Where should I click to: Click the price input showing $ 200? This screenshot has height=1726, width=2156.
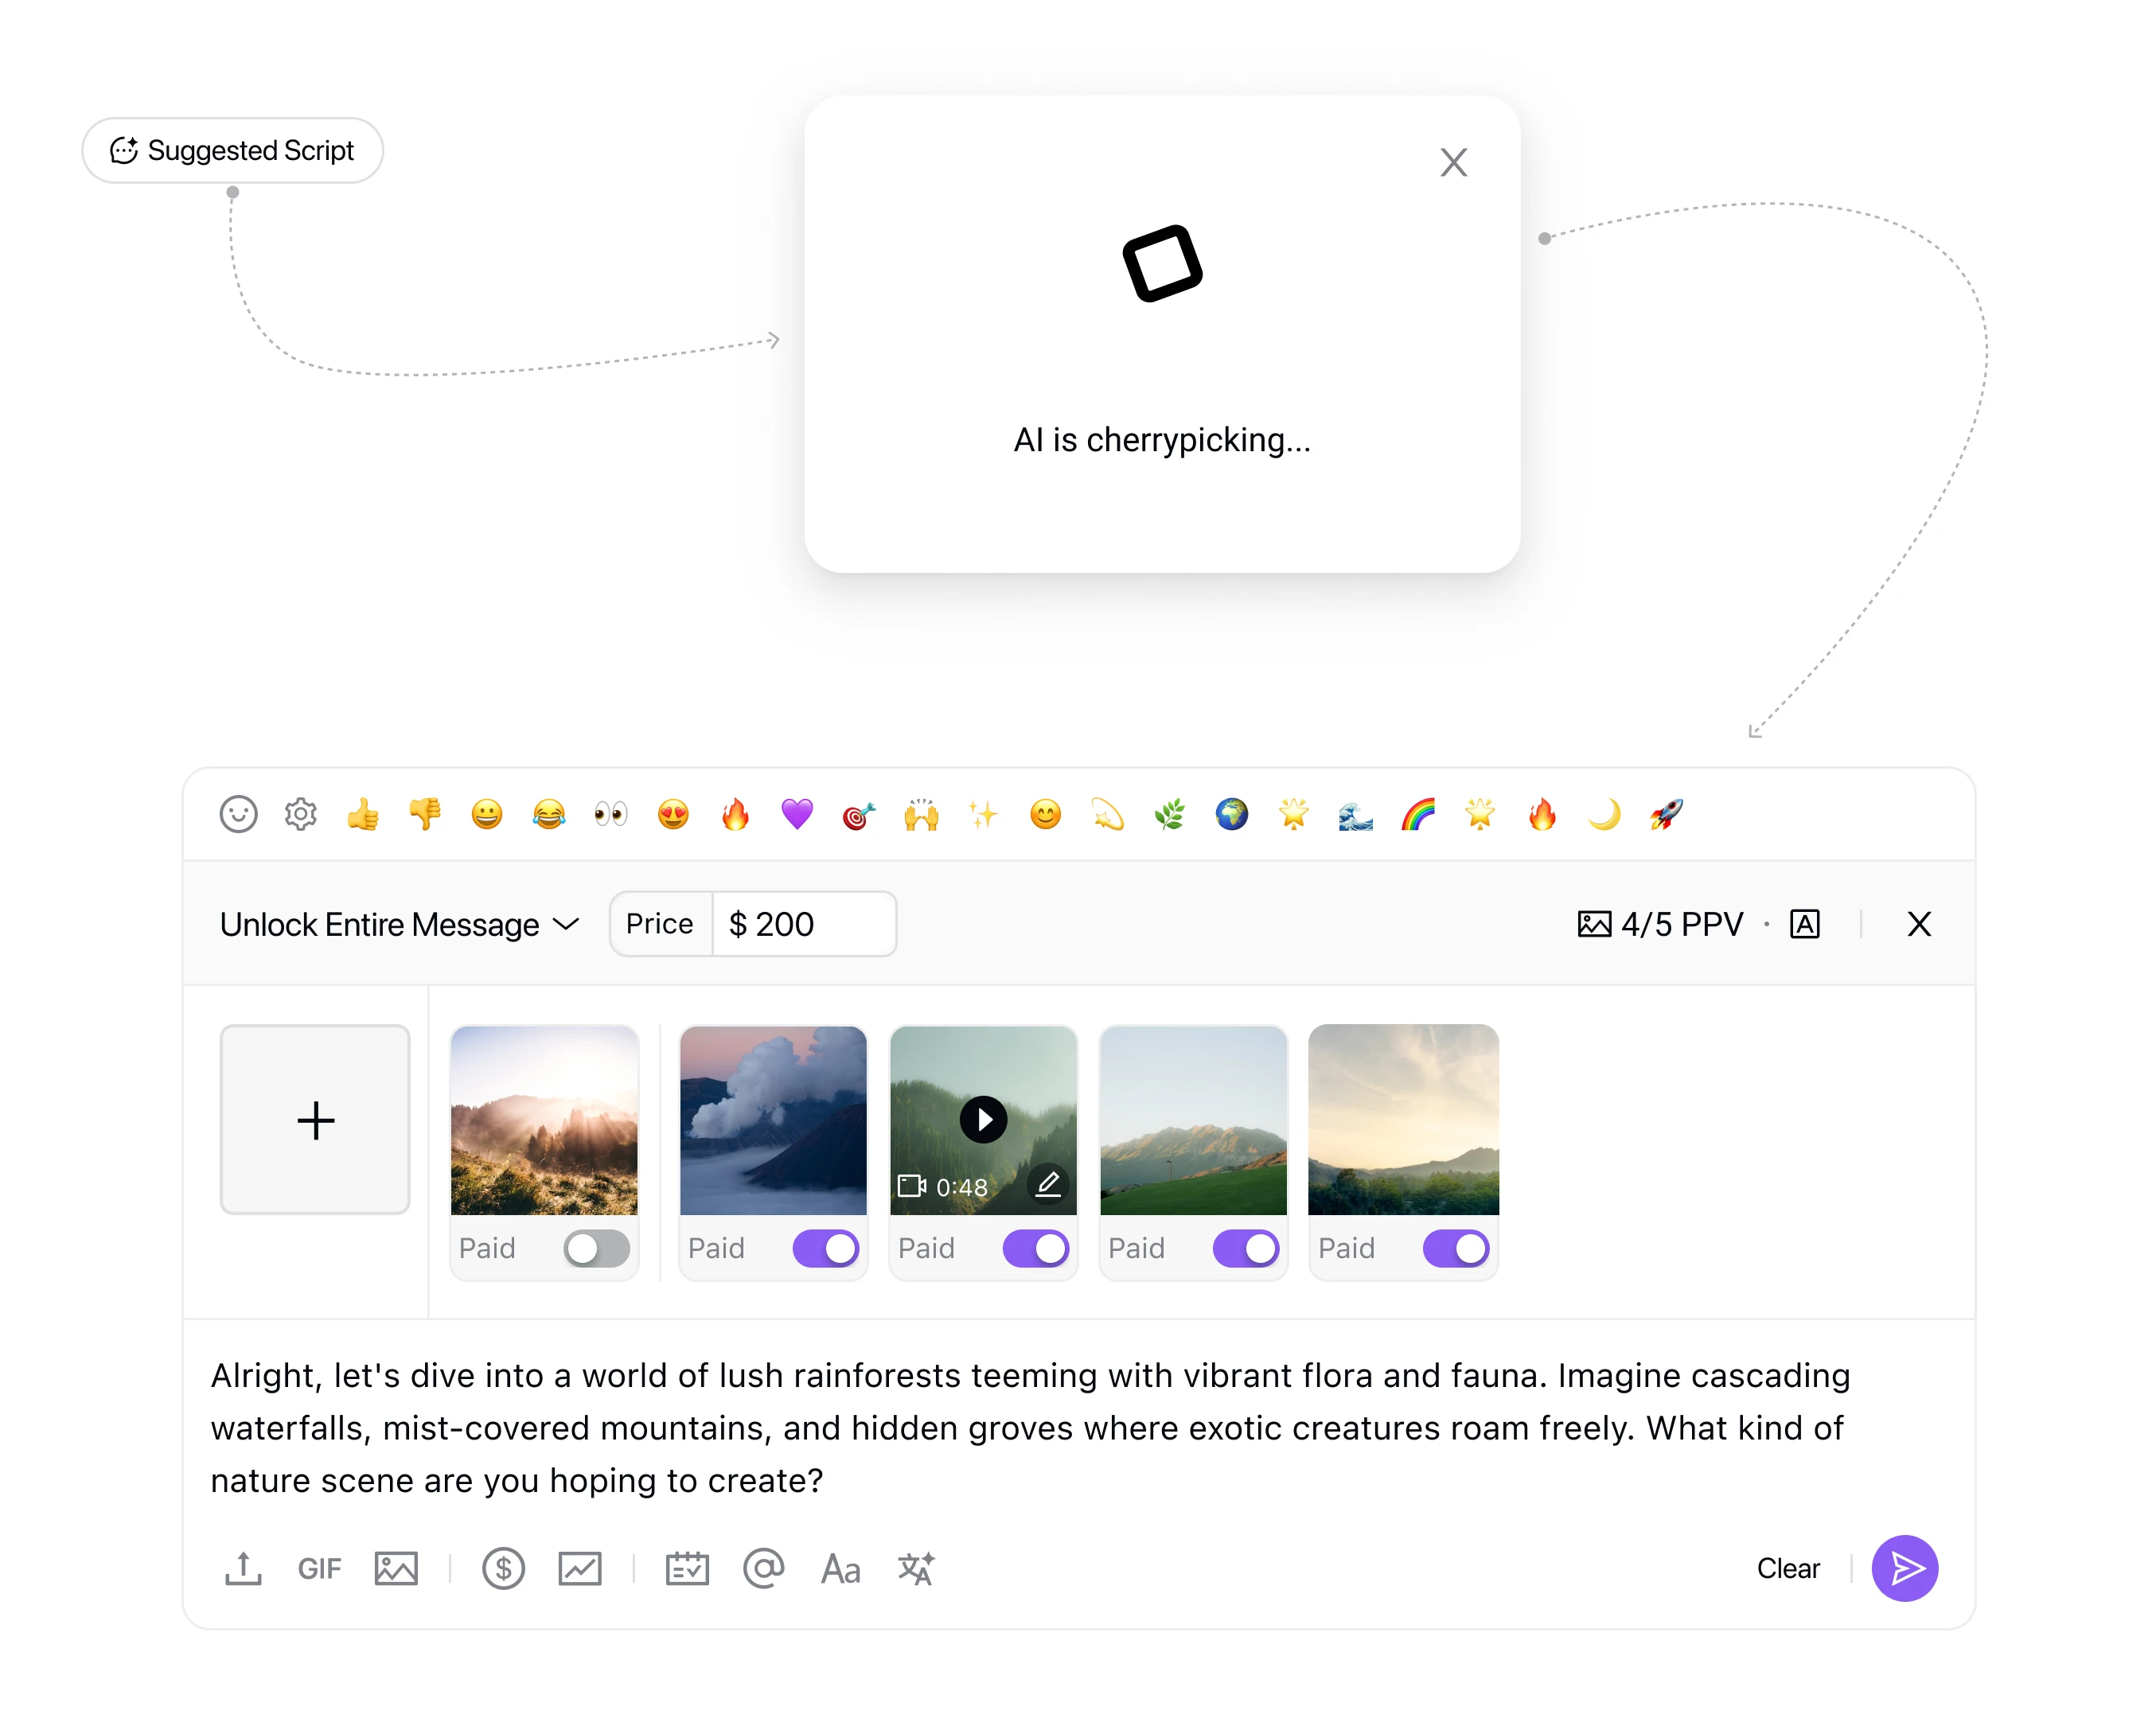(x=803, y=924)
